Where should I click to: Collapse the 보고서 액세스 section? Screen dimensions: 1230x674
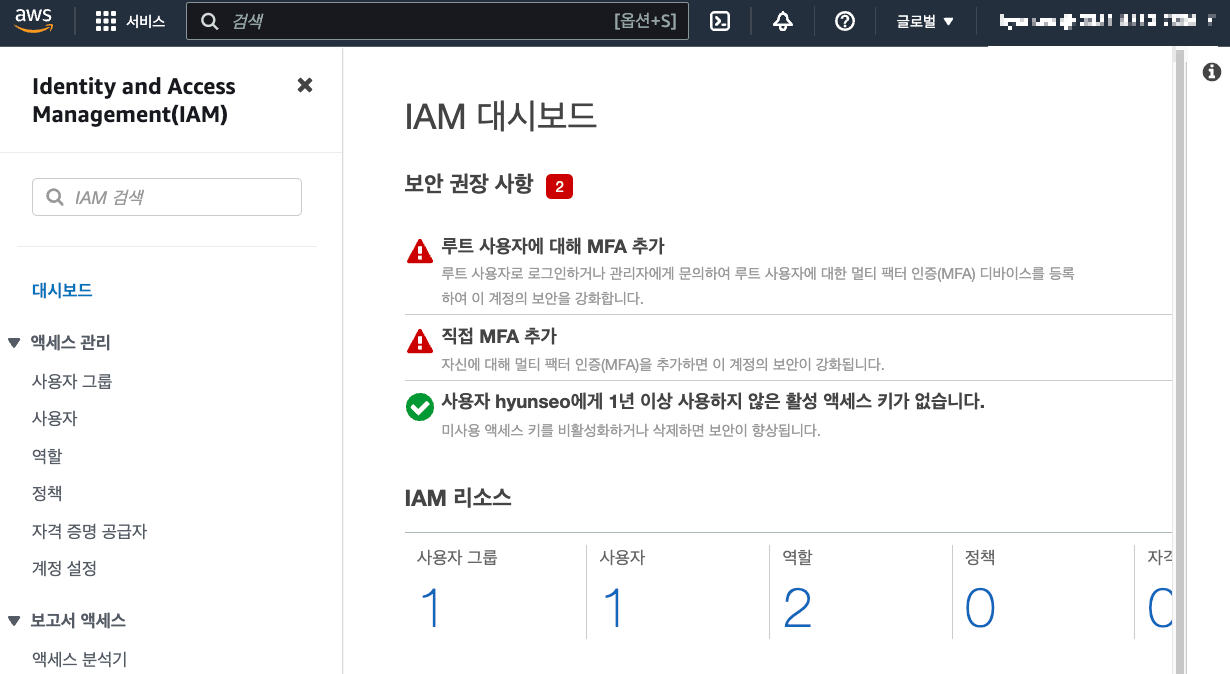click(x=14, y=621)
